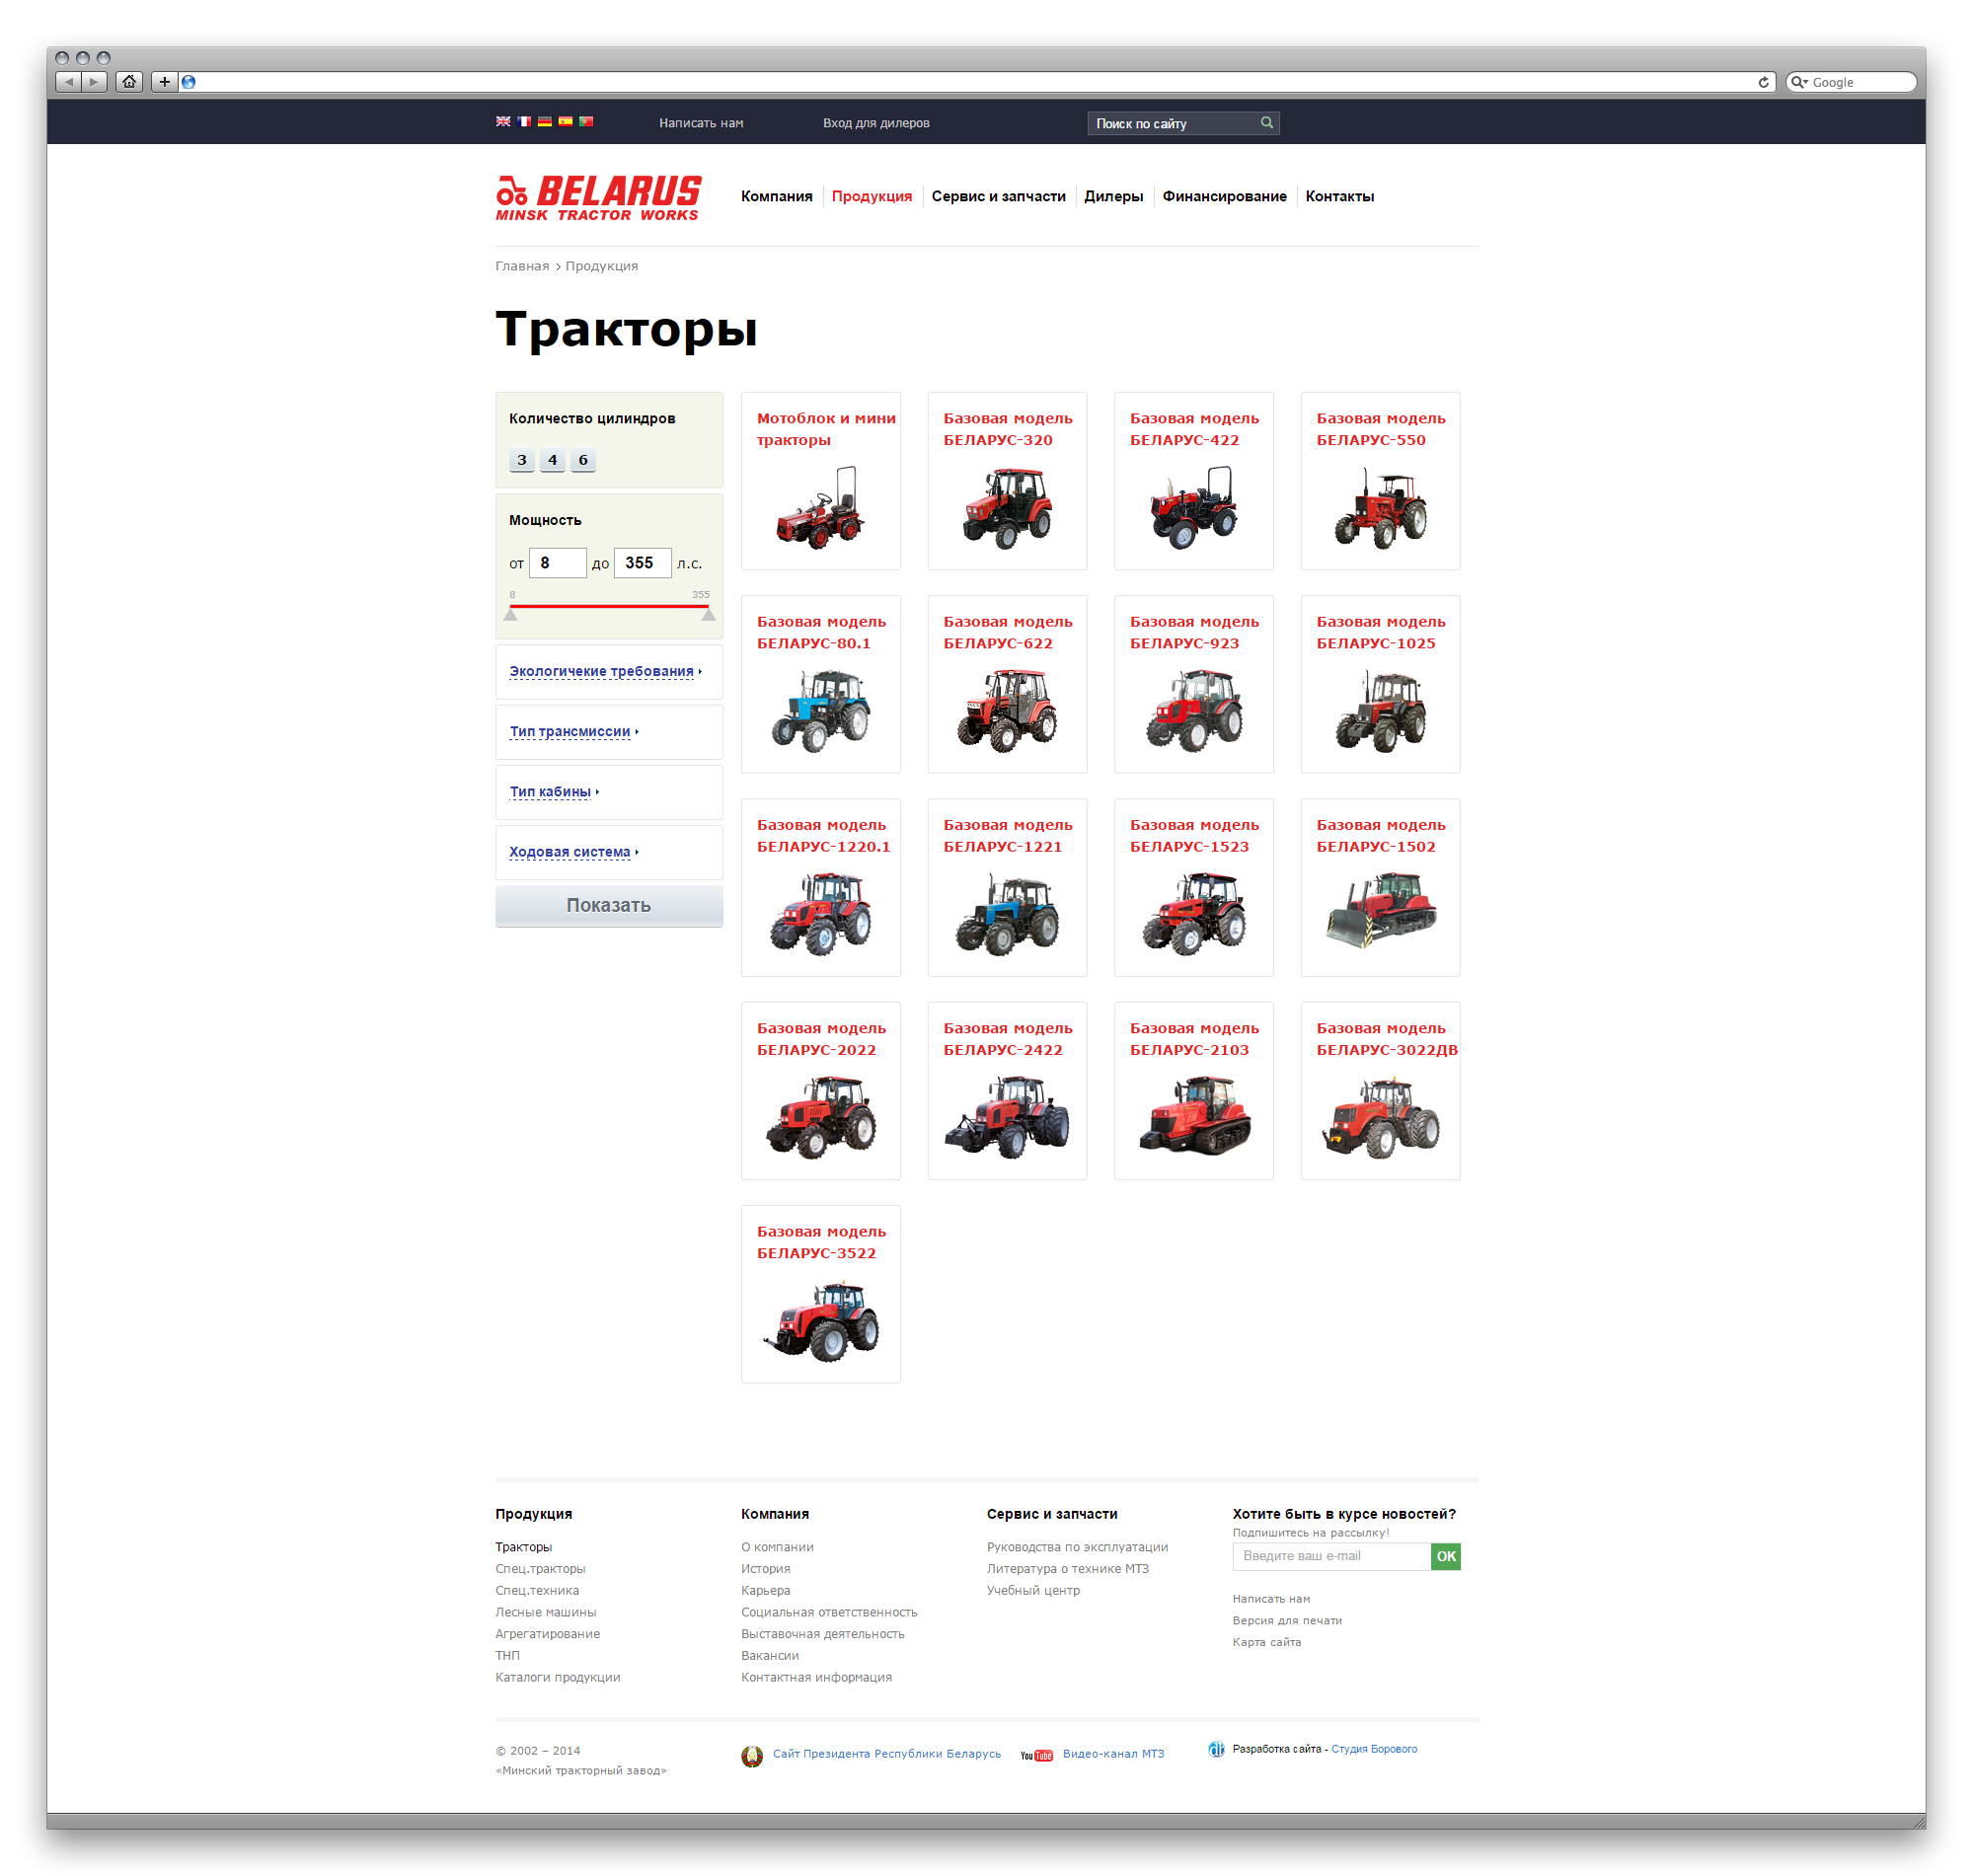
Task: Click the minimum power field showing 8
Action: pos(557,563)
